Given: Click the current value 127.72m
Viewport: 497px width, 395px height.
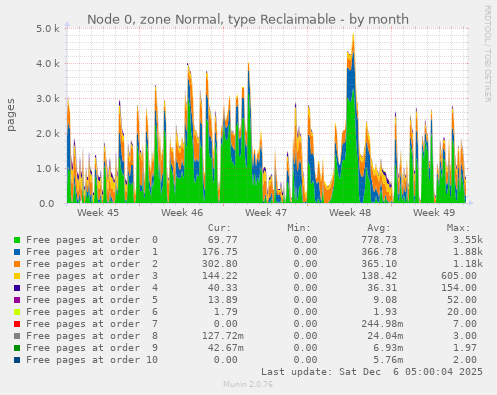Looking at the screenshot, I should pos(223,336).
